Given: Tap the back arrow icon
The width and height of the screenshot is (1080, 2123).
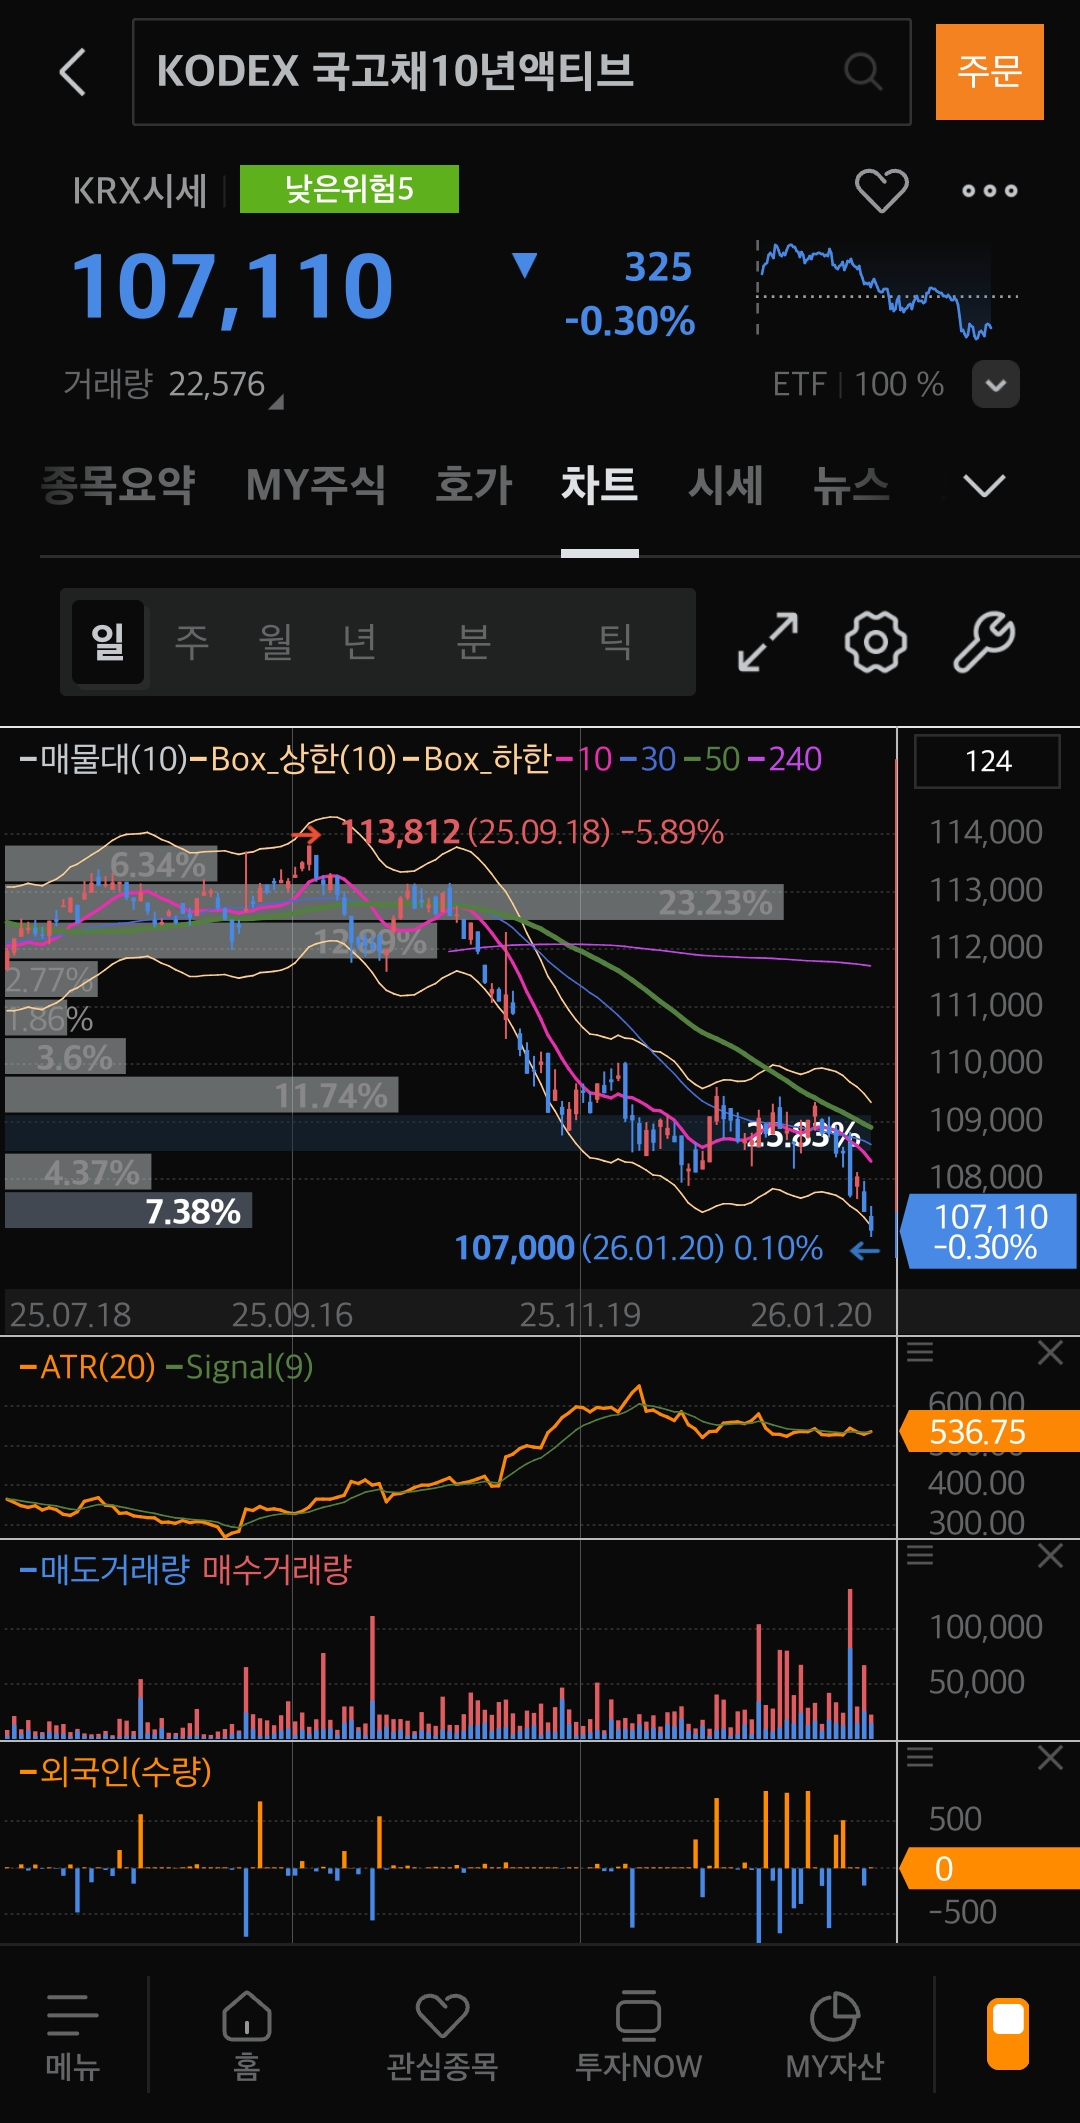Looking at the screenshot, I should [x=73, y=72].
